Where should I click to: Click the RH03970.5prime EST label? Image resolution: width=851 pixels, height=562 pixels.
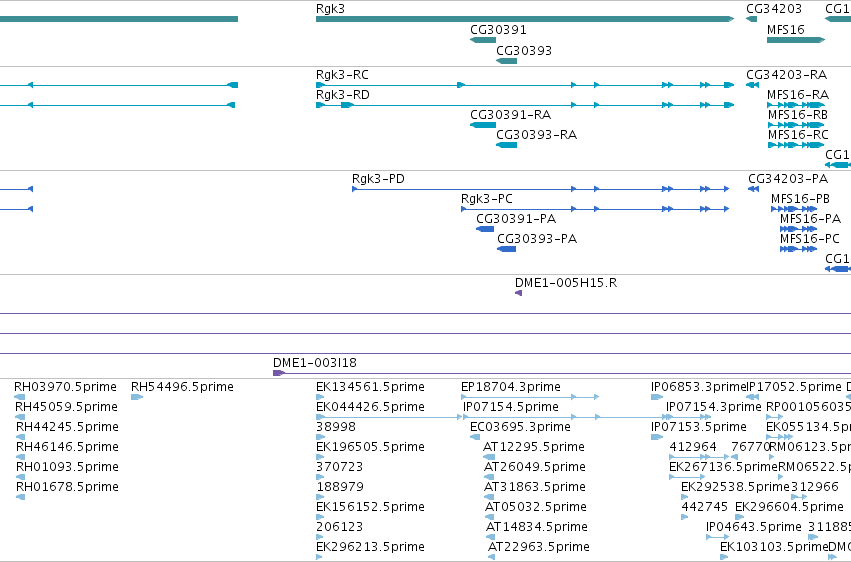point(65,387)
